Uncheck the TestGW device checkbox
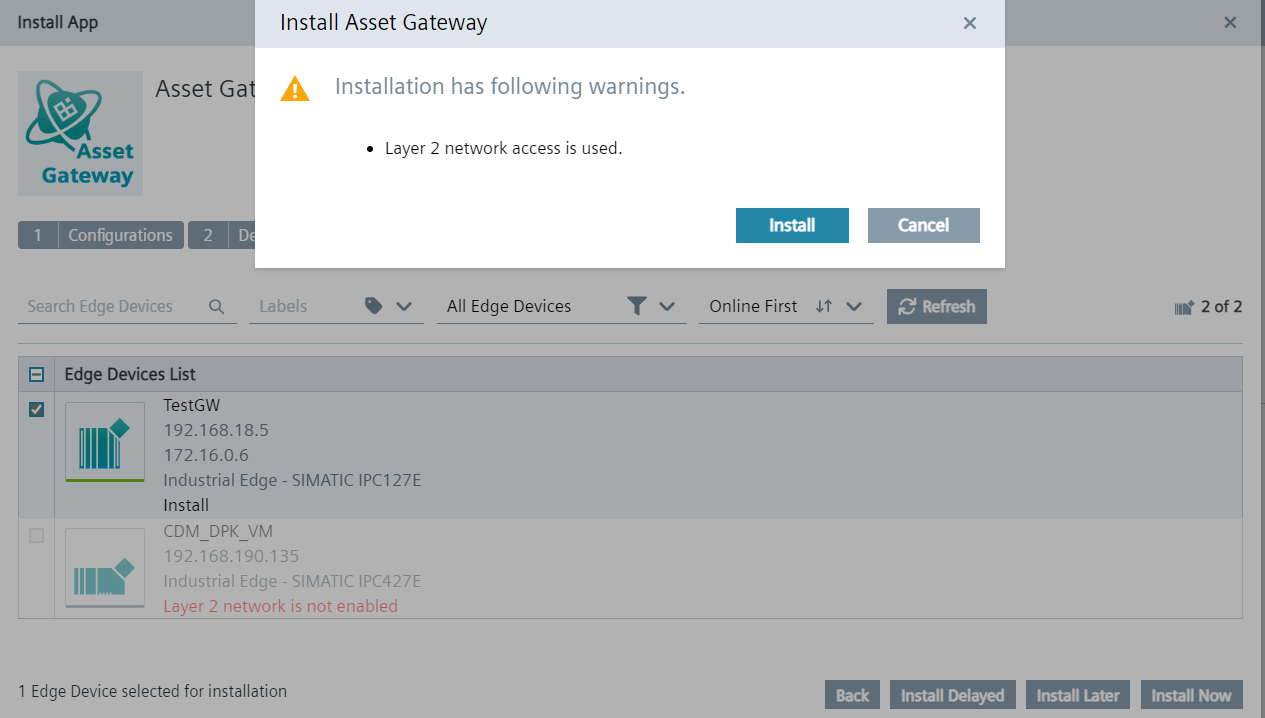The height and width of the screenshot is (718, 1265). tap(37, 409)
